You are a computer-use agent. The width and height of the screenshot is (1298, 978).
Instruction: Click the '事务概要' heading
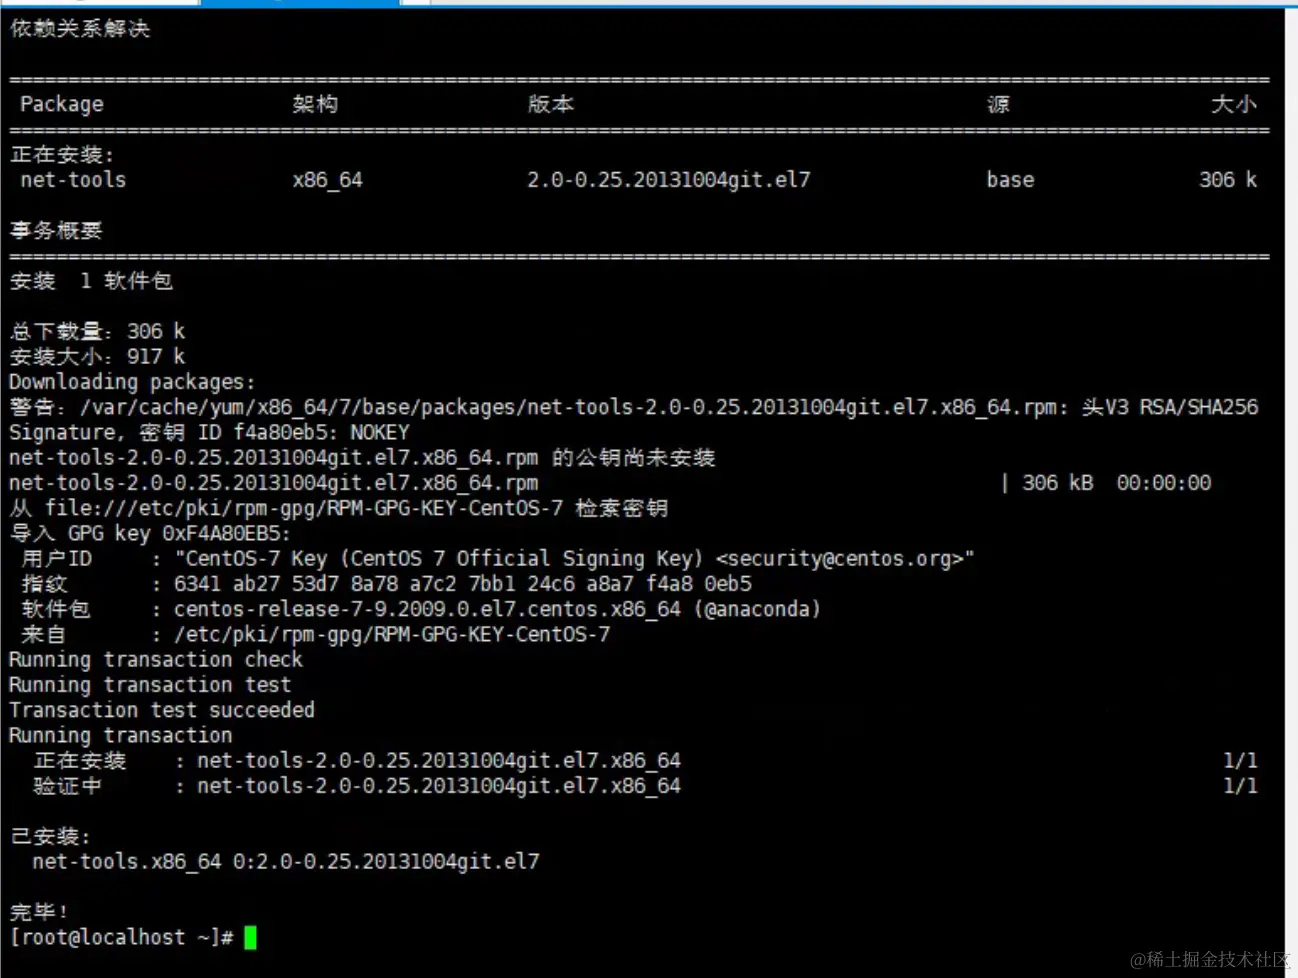[56, 231]
